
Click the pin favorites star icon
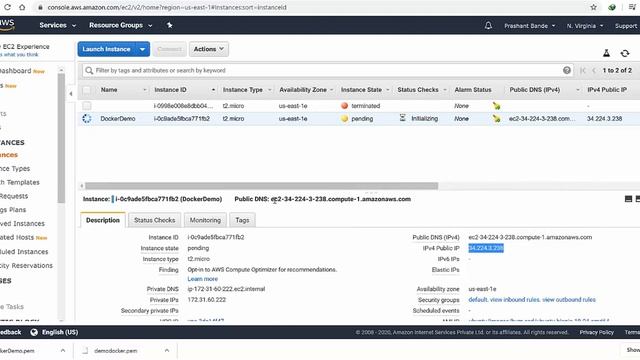169,25
